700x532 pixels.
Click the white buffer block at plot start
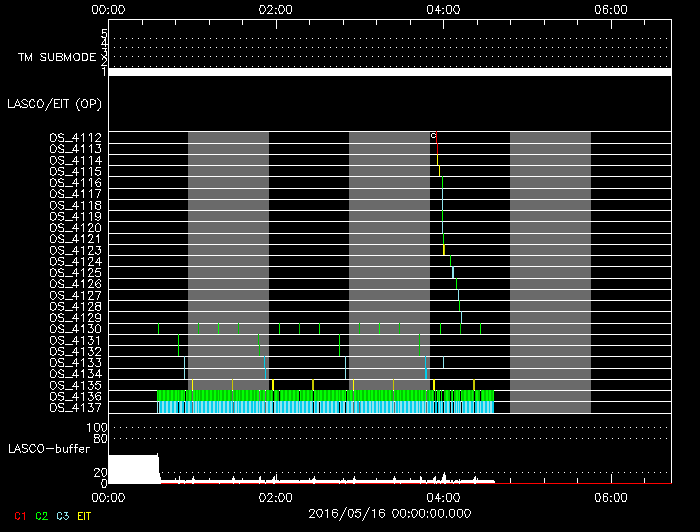coord(133,469)
